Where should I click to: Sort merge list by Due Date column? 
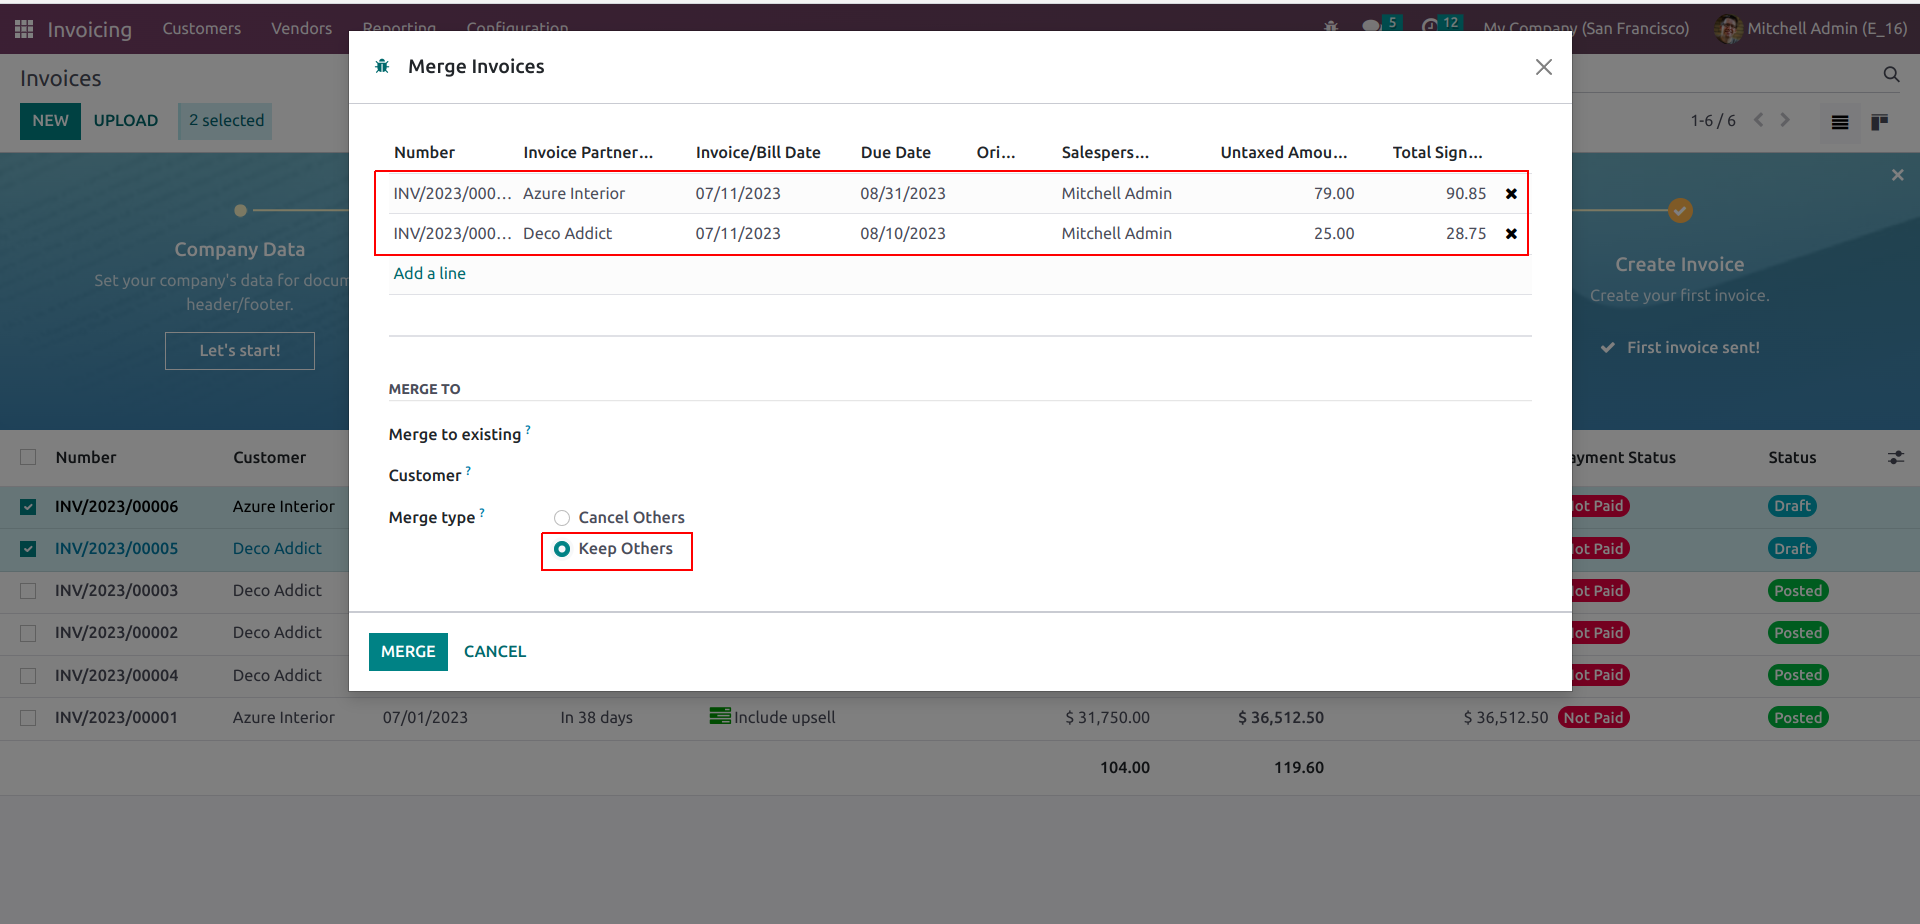pyautogui.click(x=896, y=152)
